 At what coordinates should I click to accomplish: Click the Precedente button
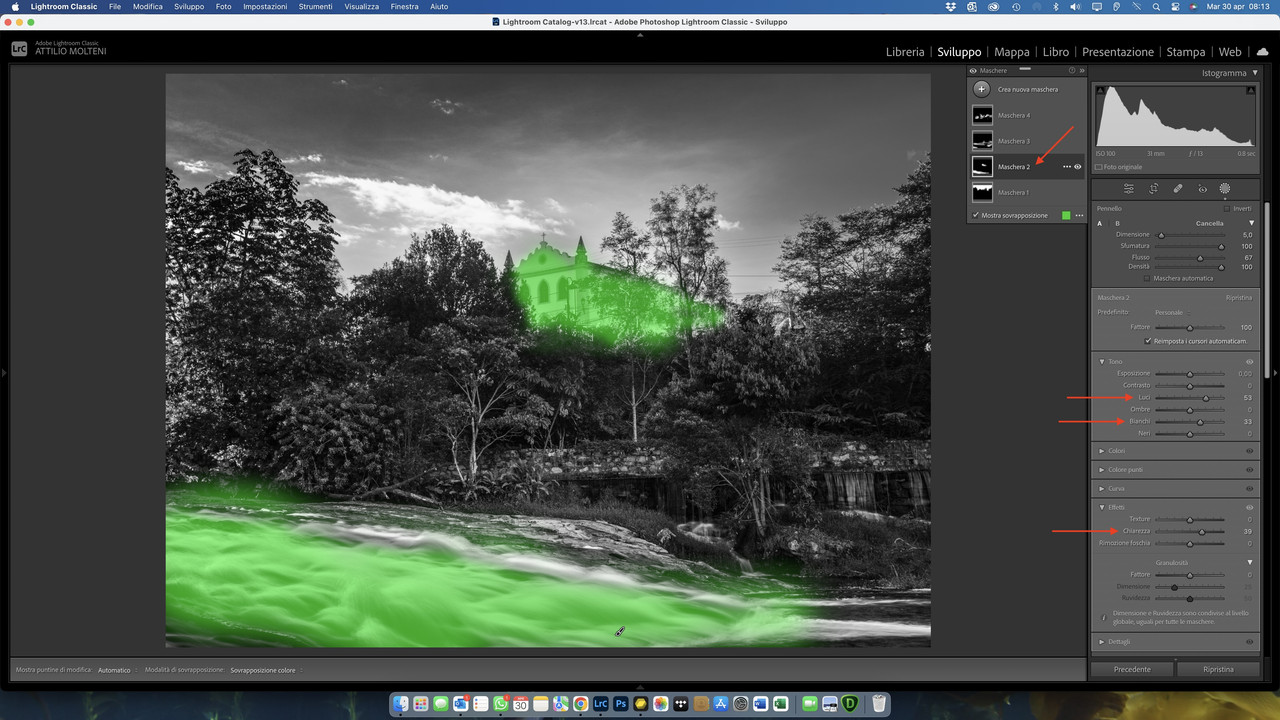point(1132,669)
